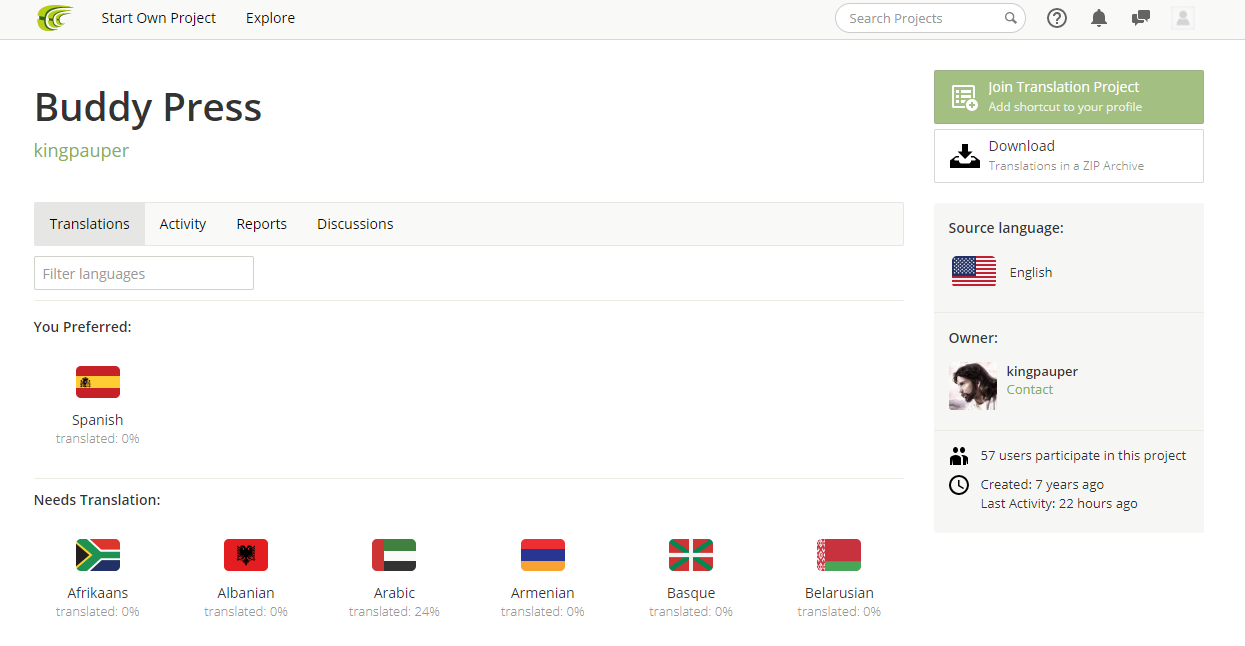Open the Explore menu item
The width and height of the screenshot is (1245, 646).
coord(270,18)
